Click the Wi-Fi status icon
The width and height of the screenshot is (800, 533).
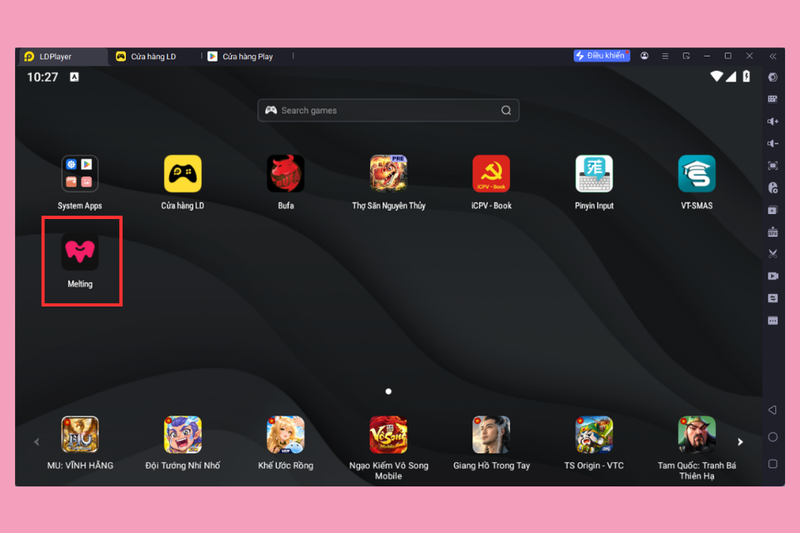coord(716,77)
